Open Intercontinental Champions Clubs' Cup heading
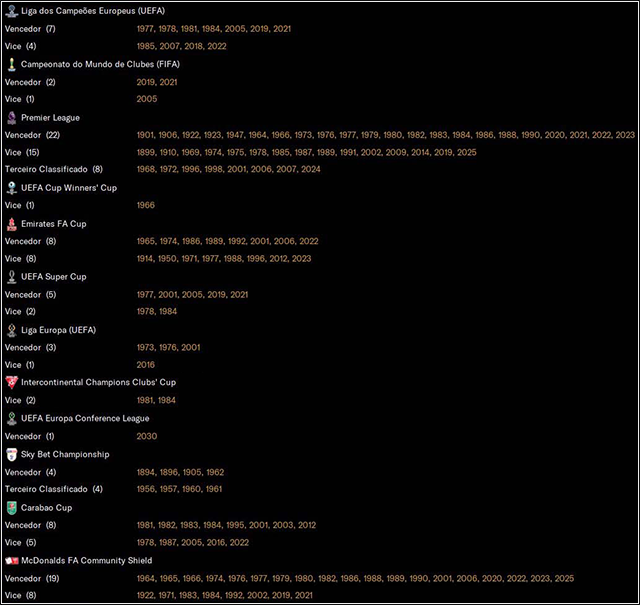This screenshot has width=640, height=605. click(98, 383)
